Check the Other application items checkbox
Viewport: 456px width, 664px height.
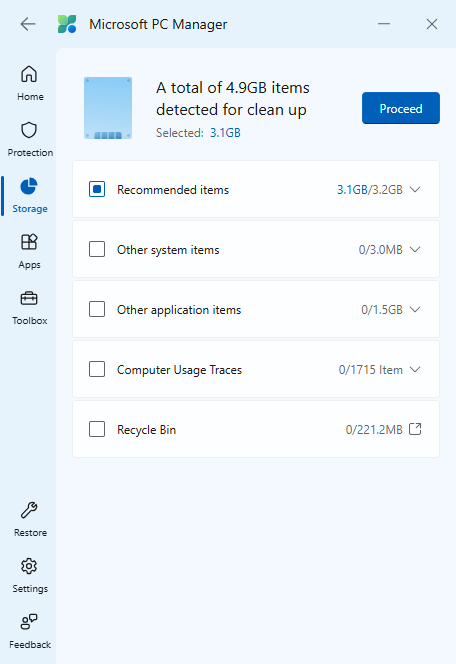(x=97, y=309)
